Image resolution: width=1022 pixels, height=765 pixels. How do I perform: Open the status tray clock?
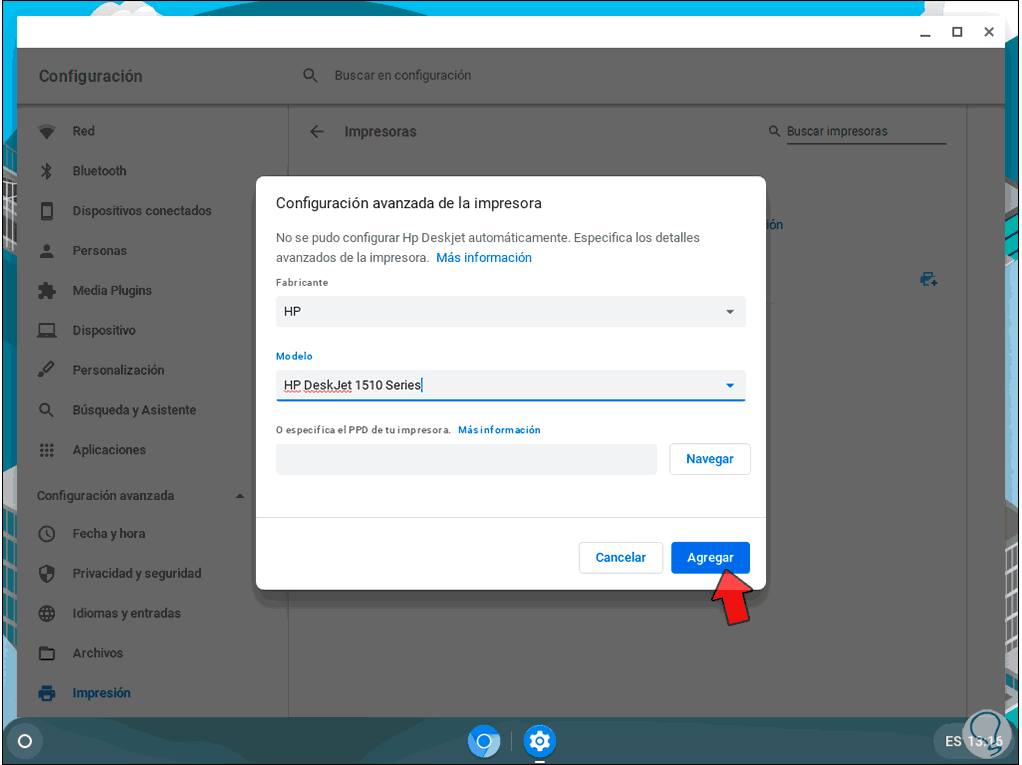coord(985,742)
